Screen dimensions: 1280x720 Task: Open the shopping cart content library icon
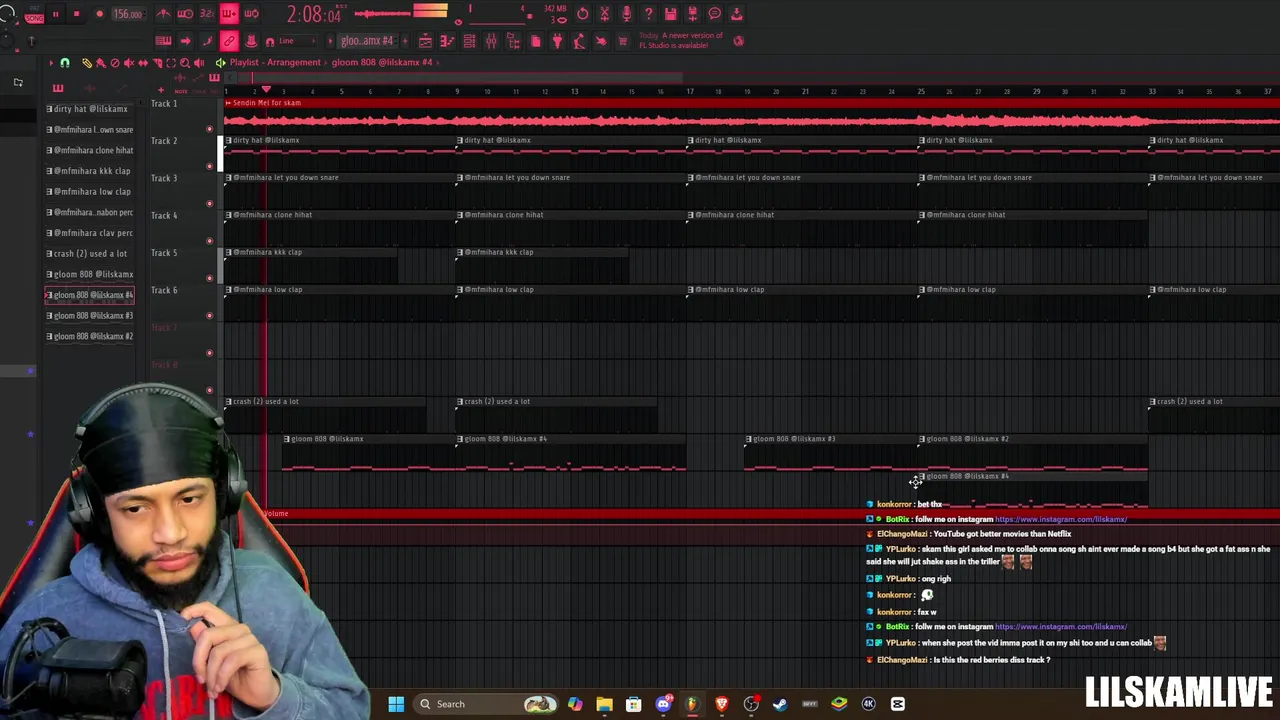pyautogui.click(x=622, y=41)
